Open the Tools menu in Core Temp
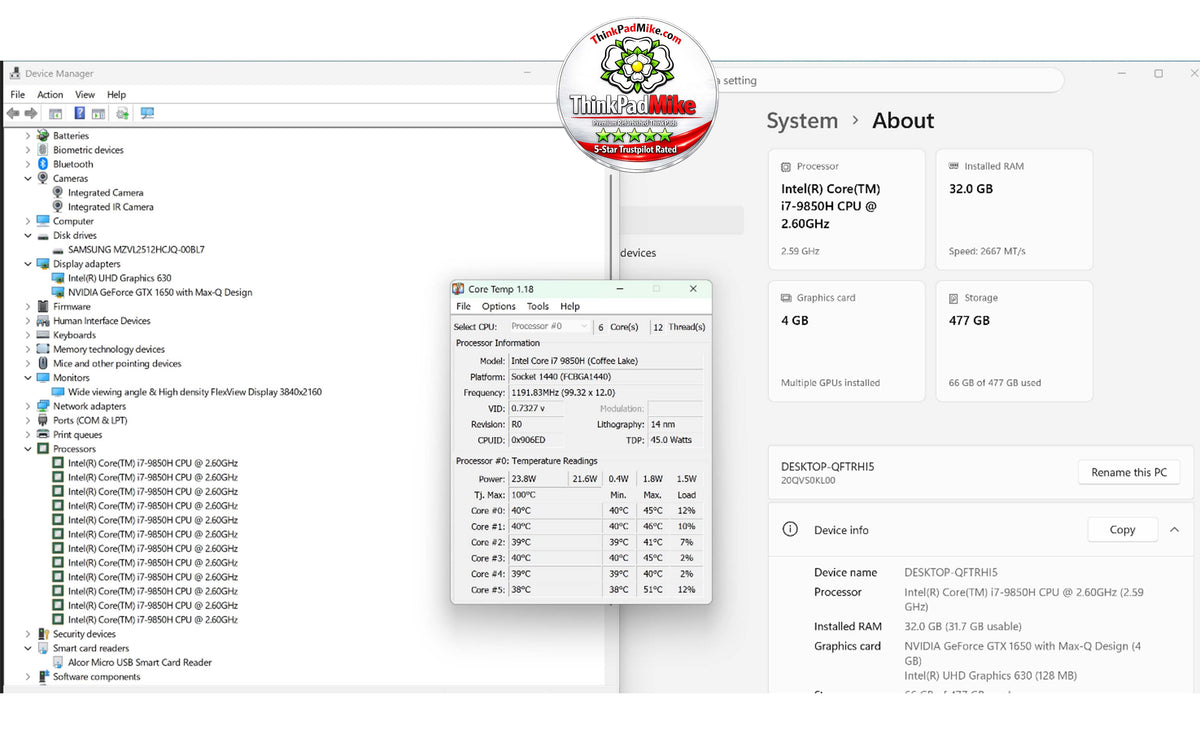 [x=538, y=307]
